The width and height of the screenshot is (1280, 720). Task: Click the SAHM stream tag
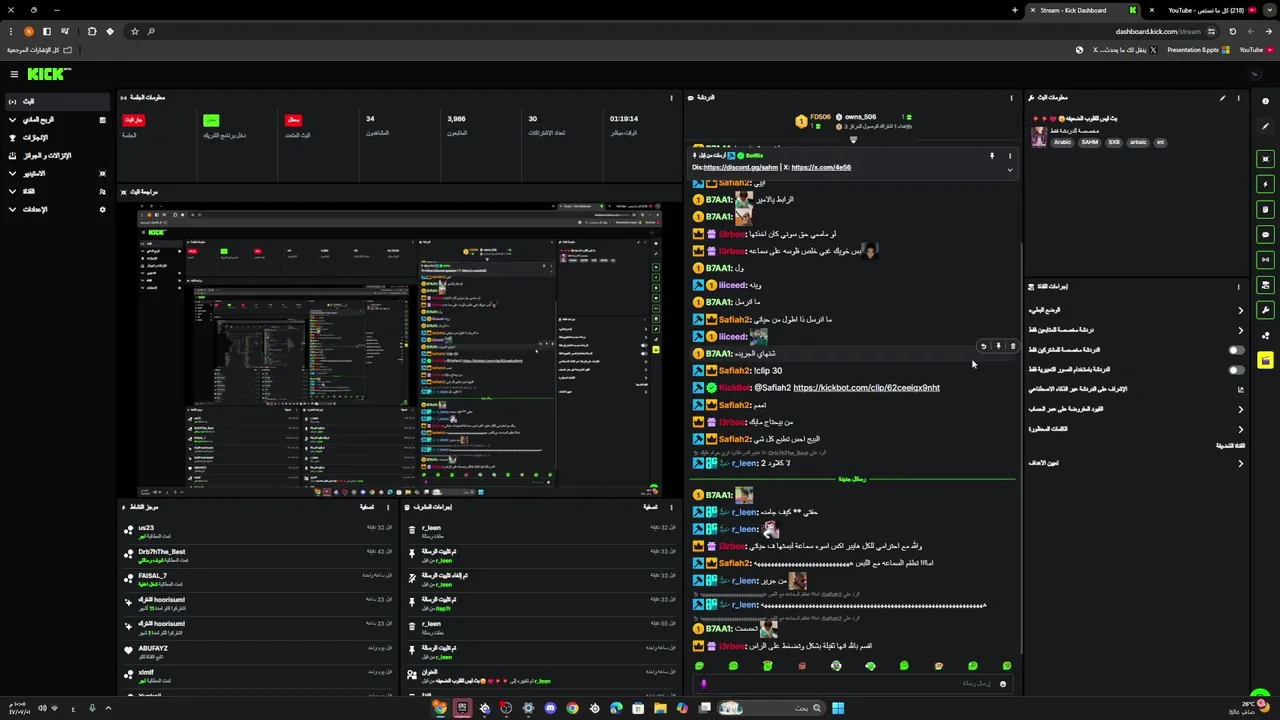(x=1090, y=142)
